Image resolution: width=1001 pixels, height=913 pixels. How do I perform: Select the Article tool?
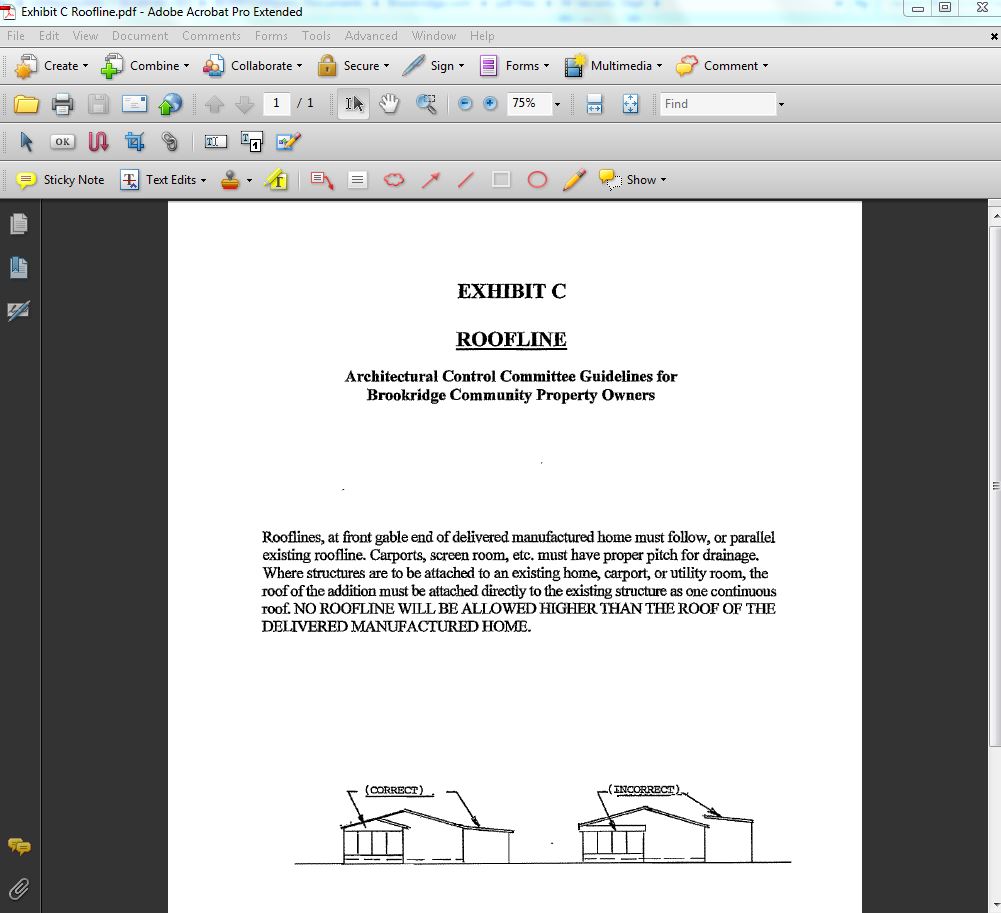tap(98, 142)
